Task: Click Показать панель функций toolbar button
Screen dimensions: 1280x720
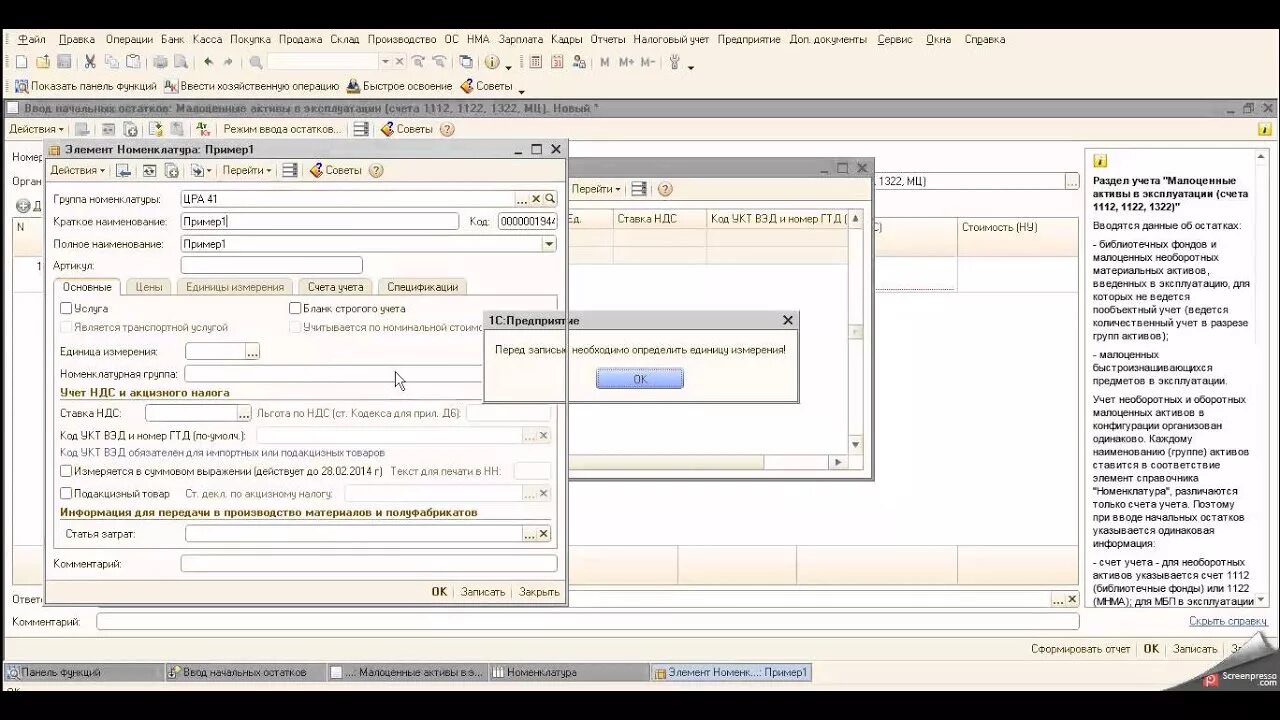Action: 85,86
